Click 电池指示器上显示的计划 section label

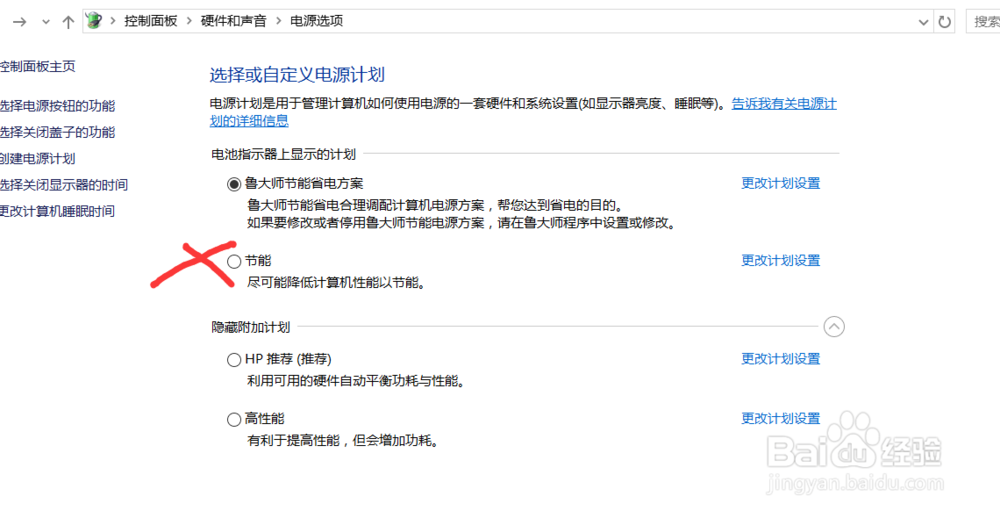tap(284, 154)
